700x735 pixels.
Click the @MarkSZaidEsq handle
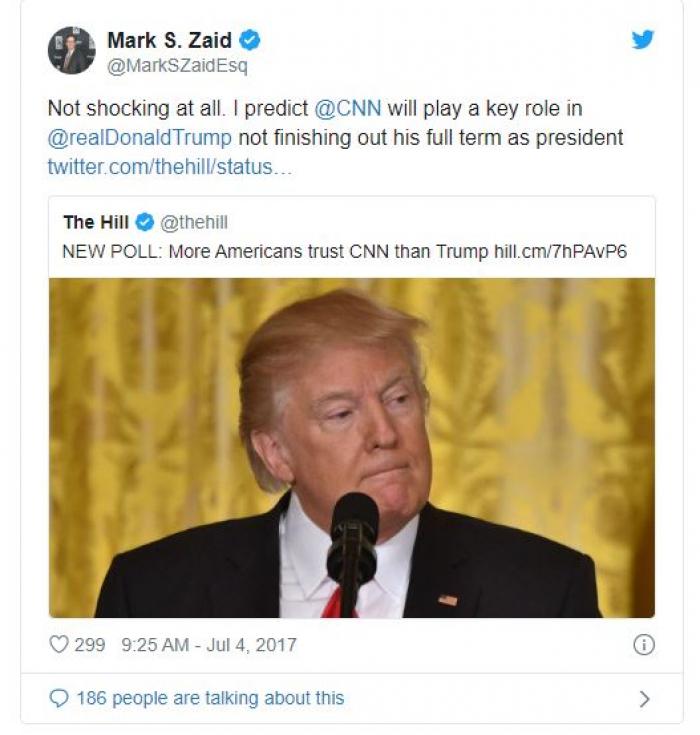(x=177, y=66)
